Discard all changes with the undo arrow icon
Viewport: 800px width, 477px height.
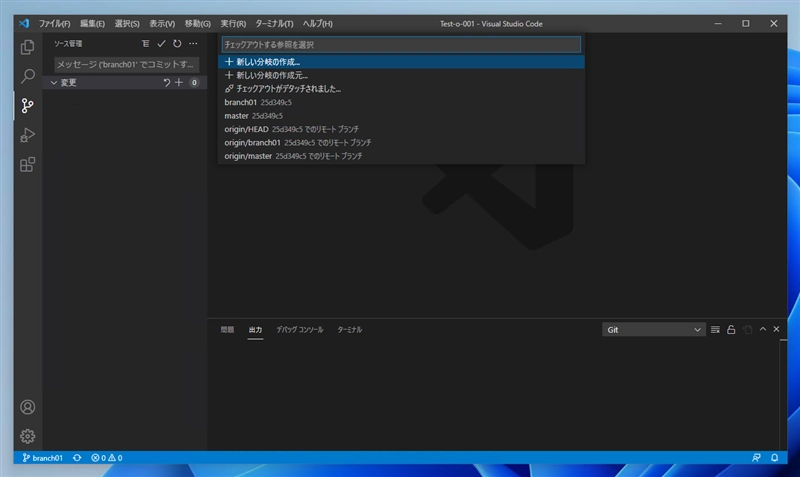[x=166, y=83]
